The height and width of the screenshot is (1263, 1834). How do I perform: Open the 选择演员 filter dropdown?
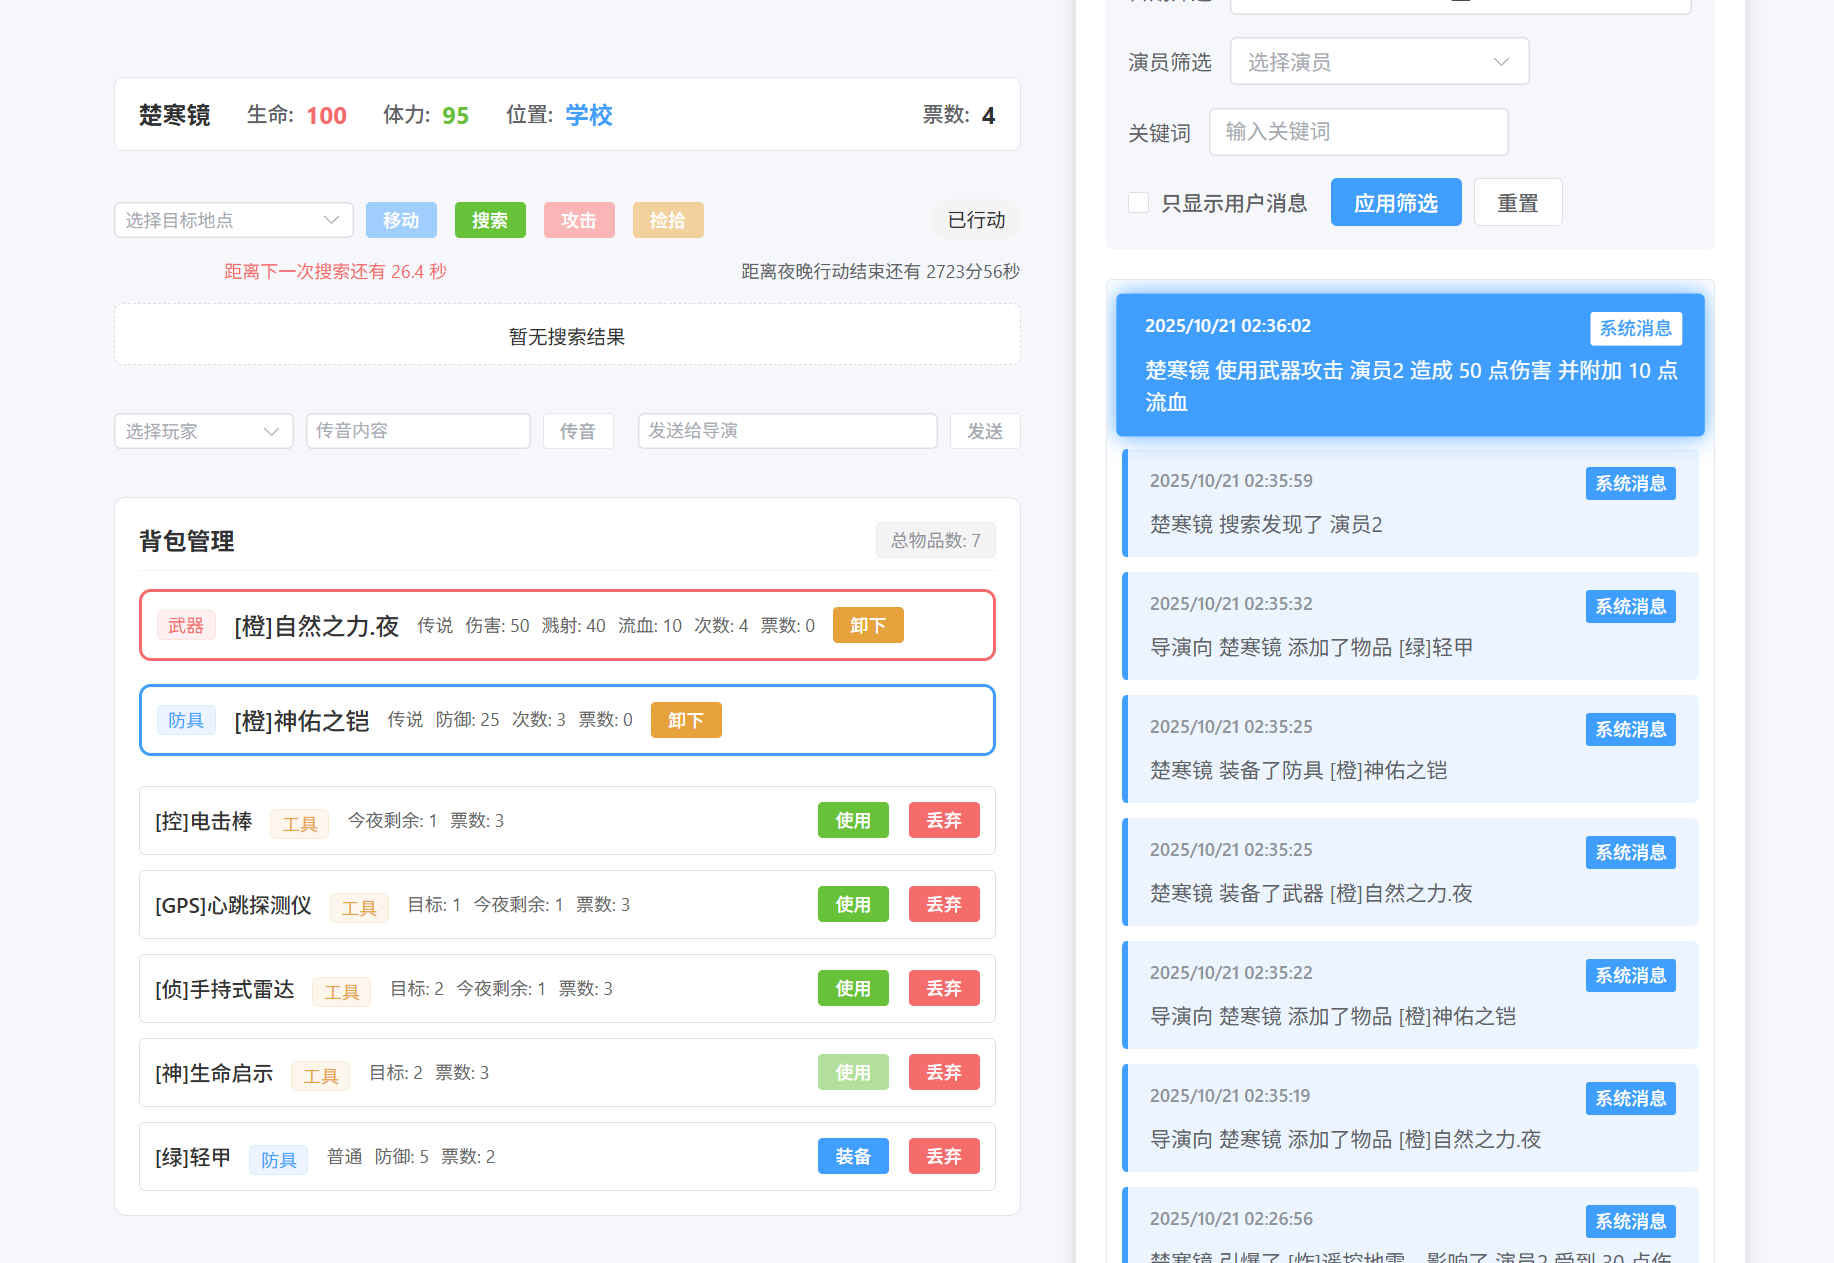(1378, 62)
